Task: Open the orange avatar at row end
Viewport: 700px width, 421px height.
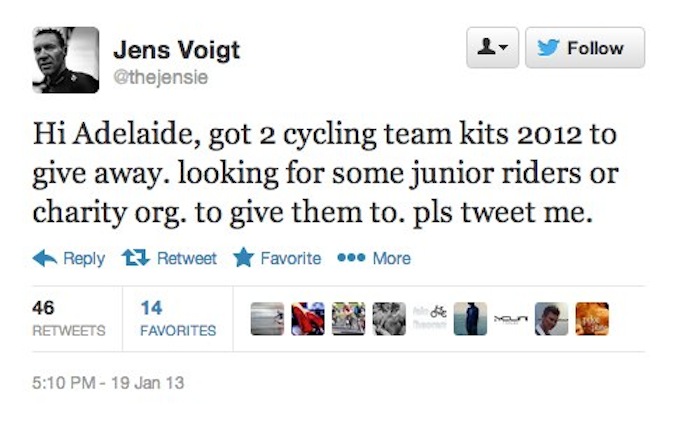Action: (592, 319)
